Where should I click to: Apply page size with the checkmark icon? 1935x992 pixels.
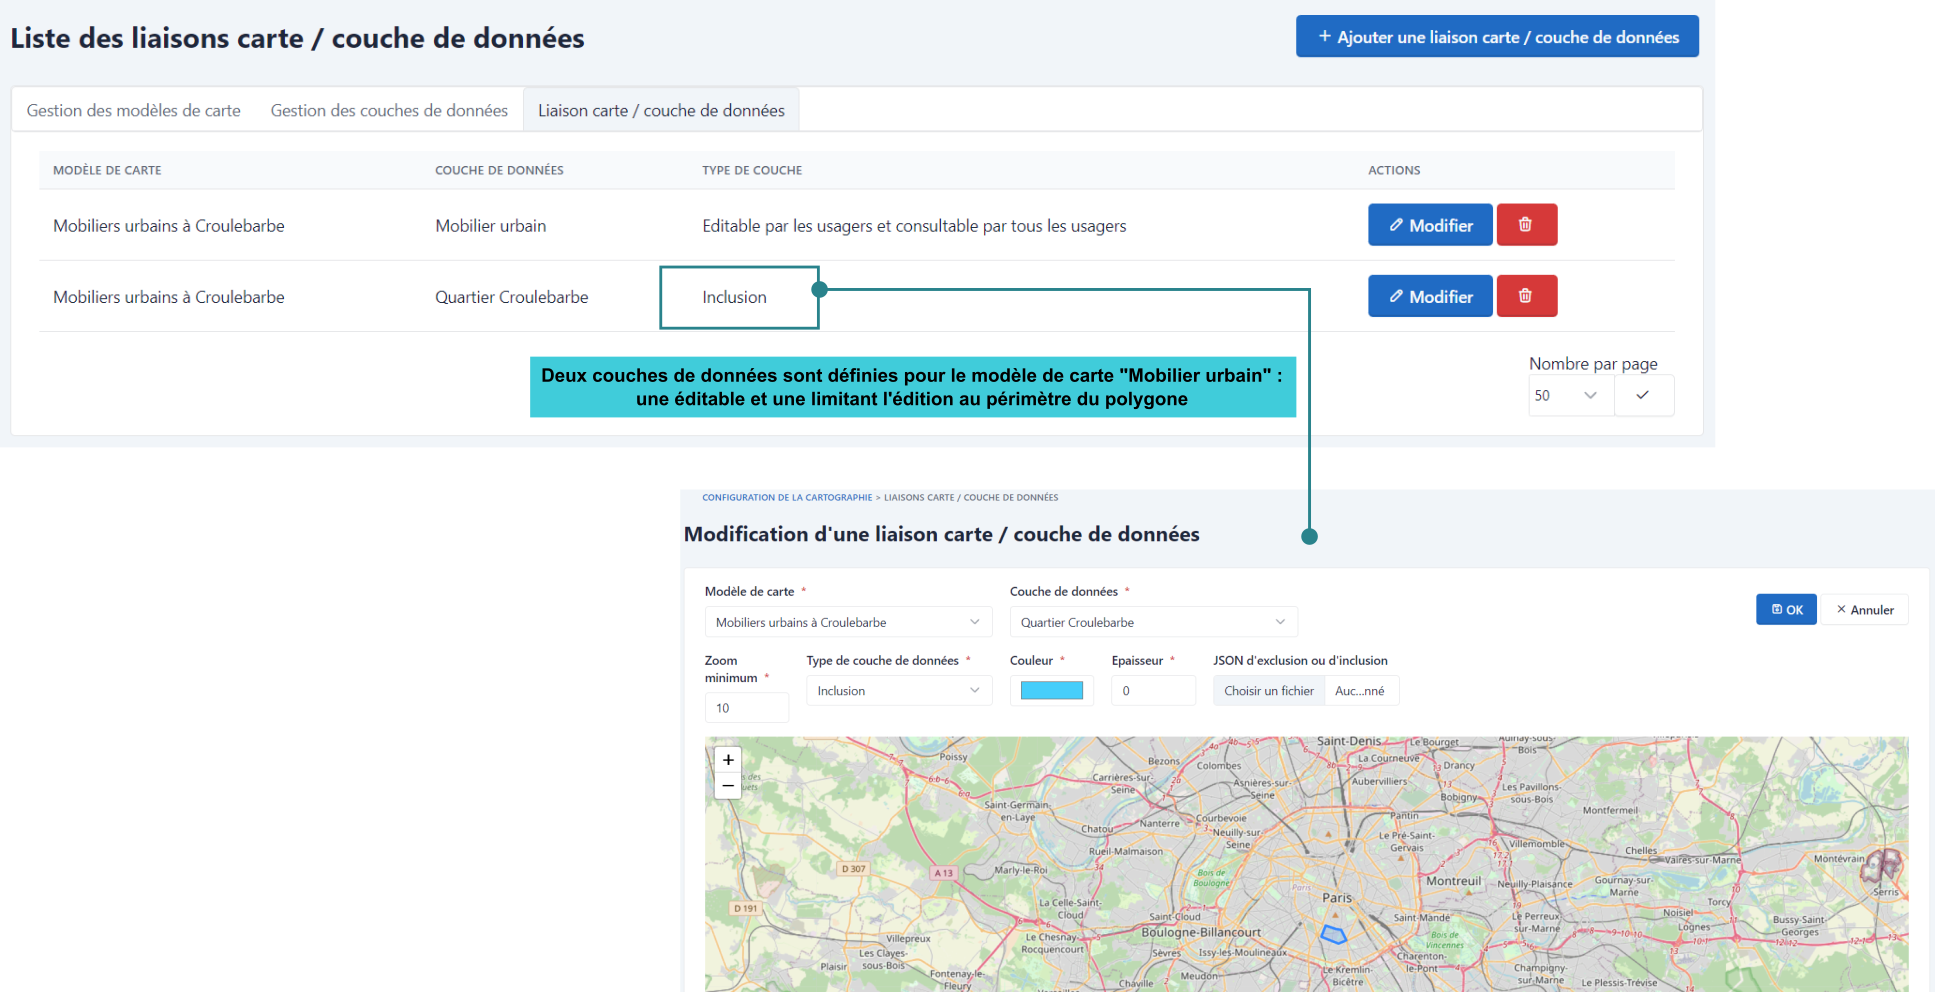(x=1643, y=395)
